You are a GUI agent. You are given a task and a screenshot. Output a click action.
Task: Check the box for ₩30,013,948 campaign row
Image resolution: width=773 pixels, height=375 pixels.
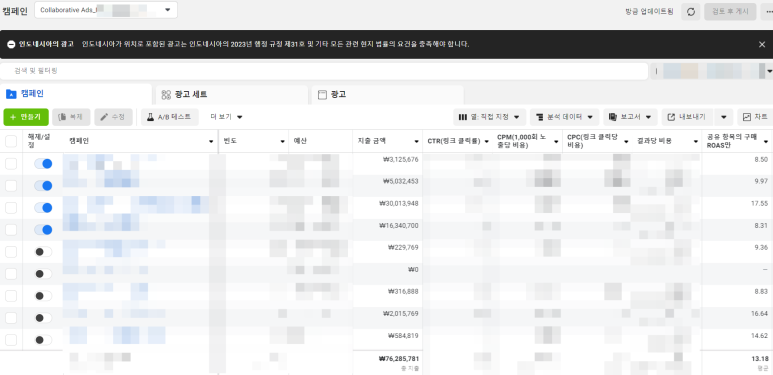coord(11,208)
